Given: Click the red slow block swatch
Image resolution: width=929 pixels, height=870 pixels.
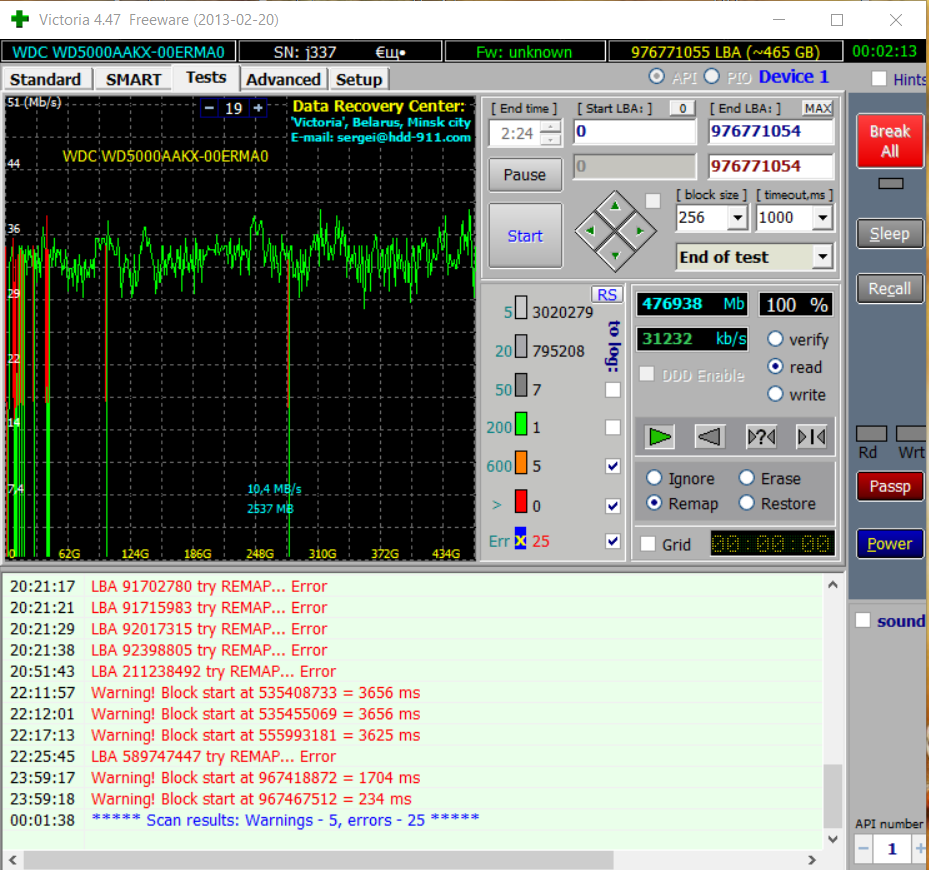Looking at the screenshot, I should [x=521, y=501].
